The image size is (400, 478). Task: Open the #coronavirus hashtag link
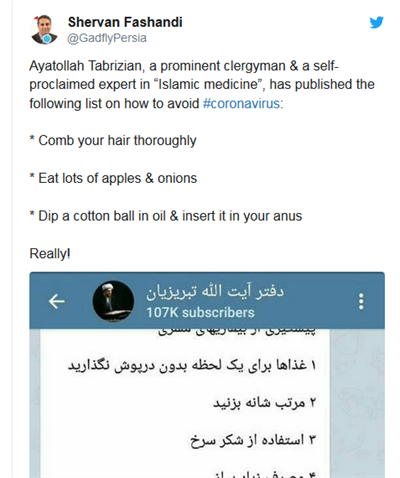(x=241, y=103)
